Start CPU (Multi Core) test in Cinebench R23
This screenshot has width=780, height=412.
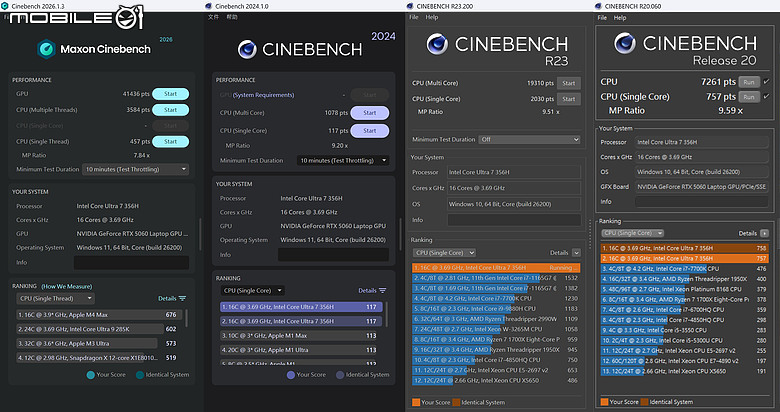(569, 83)
